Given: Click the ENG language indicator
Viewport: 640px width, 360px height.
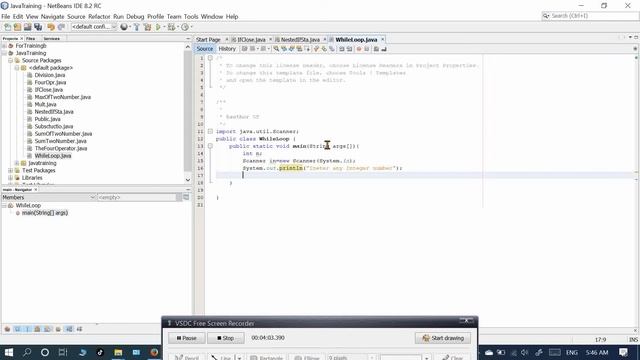Looking at the screenshot, I should click(571, 353).
